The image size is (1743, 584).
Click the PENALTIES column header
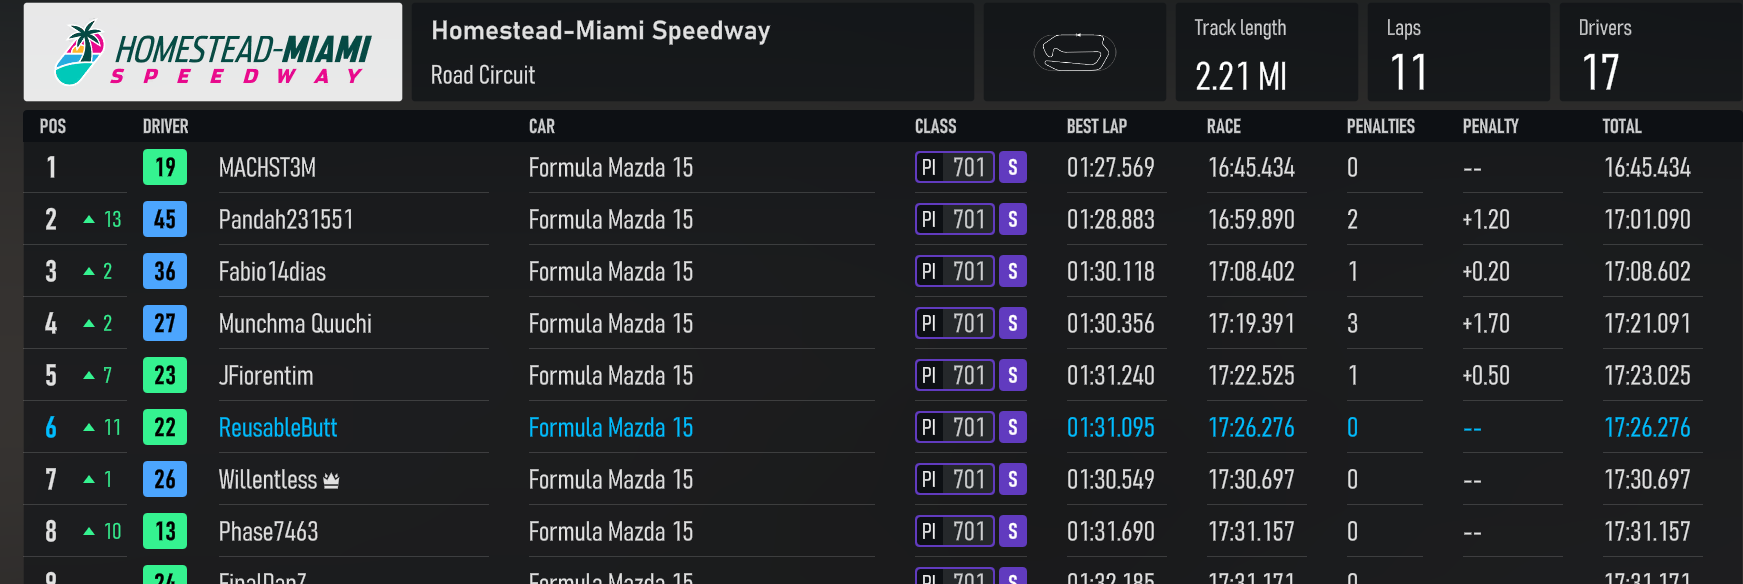click(1380, 126)
